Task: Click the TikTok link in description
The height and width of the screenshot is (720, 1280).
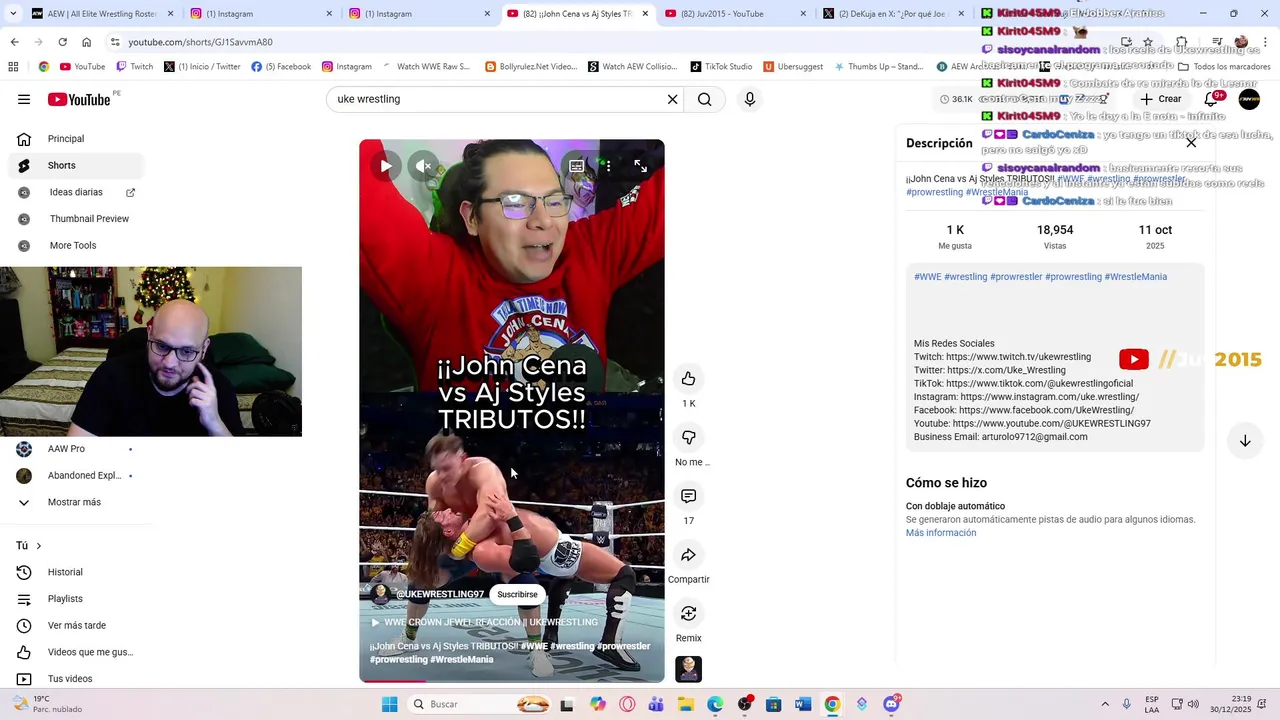Action: point(1039,384)
